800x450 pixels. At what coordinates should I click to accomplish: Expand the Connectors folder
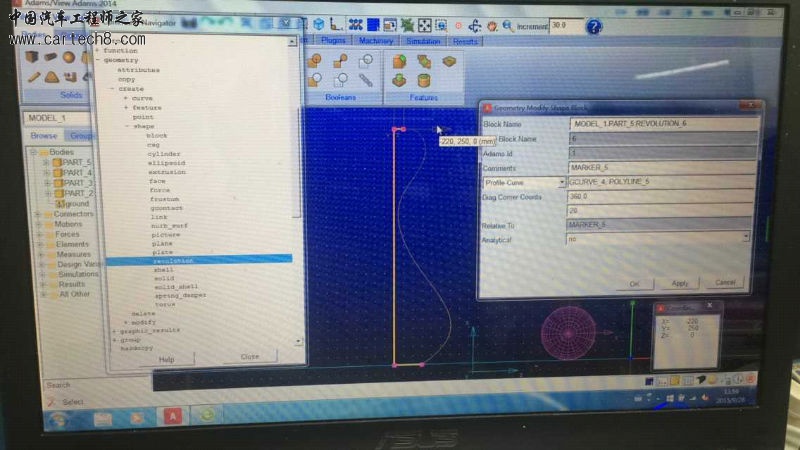click(x=37, y=214)
